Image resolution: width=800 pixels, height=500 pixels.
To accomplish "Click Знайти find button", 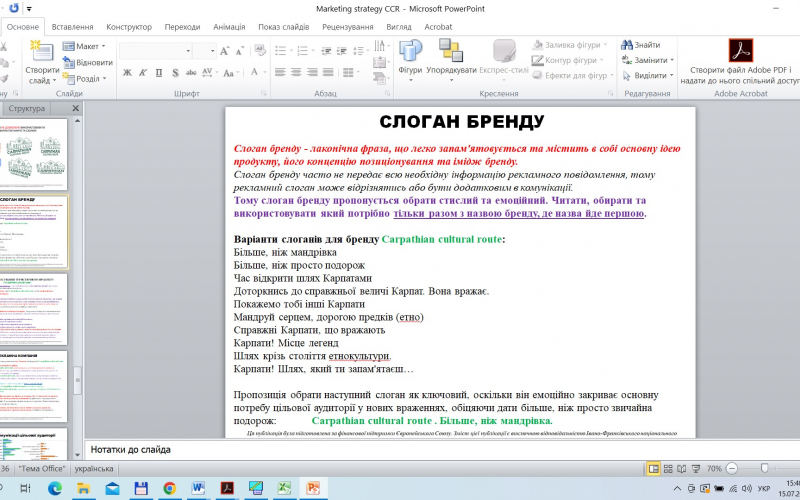I will click(x=641, y=45).
